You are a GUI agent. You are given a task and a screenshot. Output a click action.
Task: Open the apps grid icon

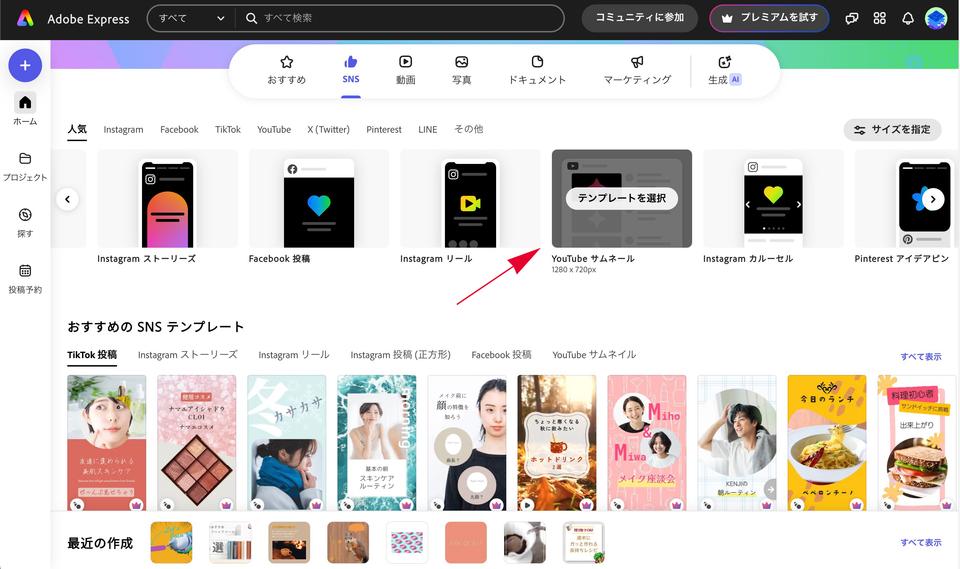coord(880,18)
